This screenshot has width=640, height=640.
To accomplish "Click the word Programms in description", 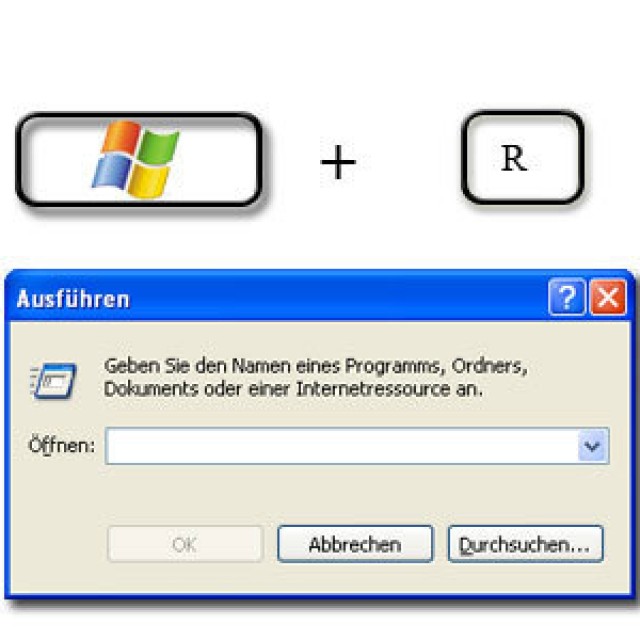I will [x=395, y=367].
